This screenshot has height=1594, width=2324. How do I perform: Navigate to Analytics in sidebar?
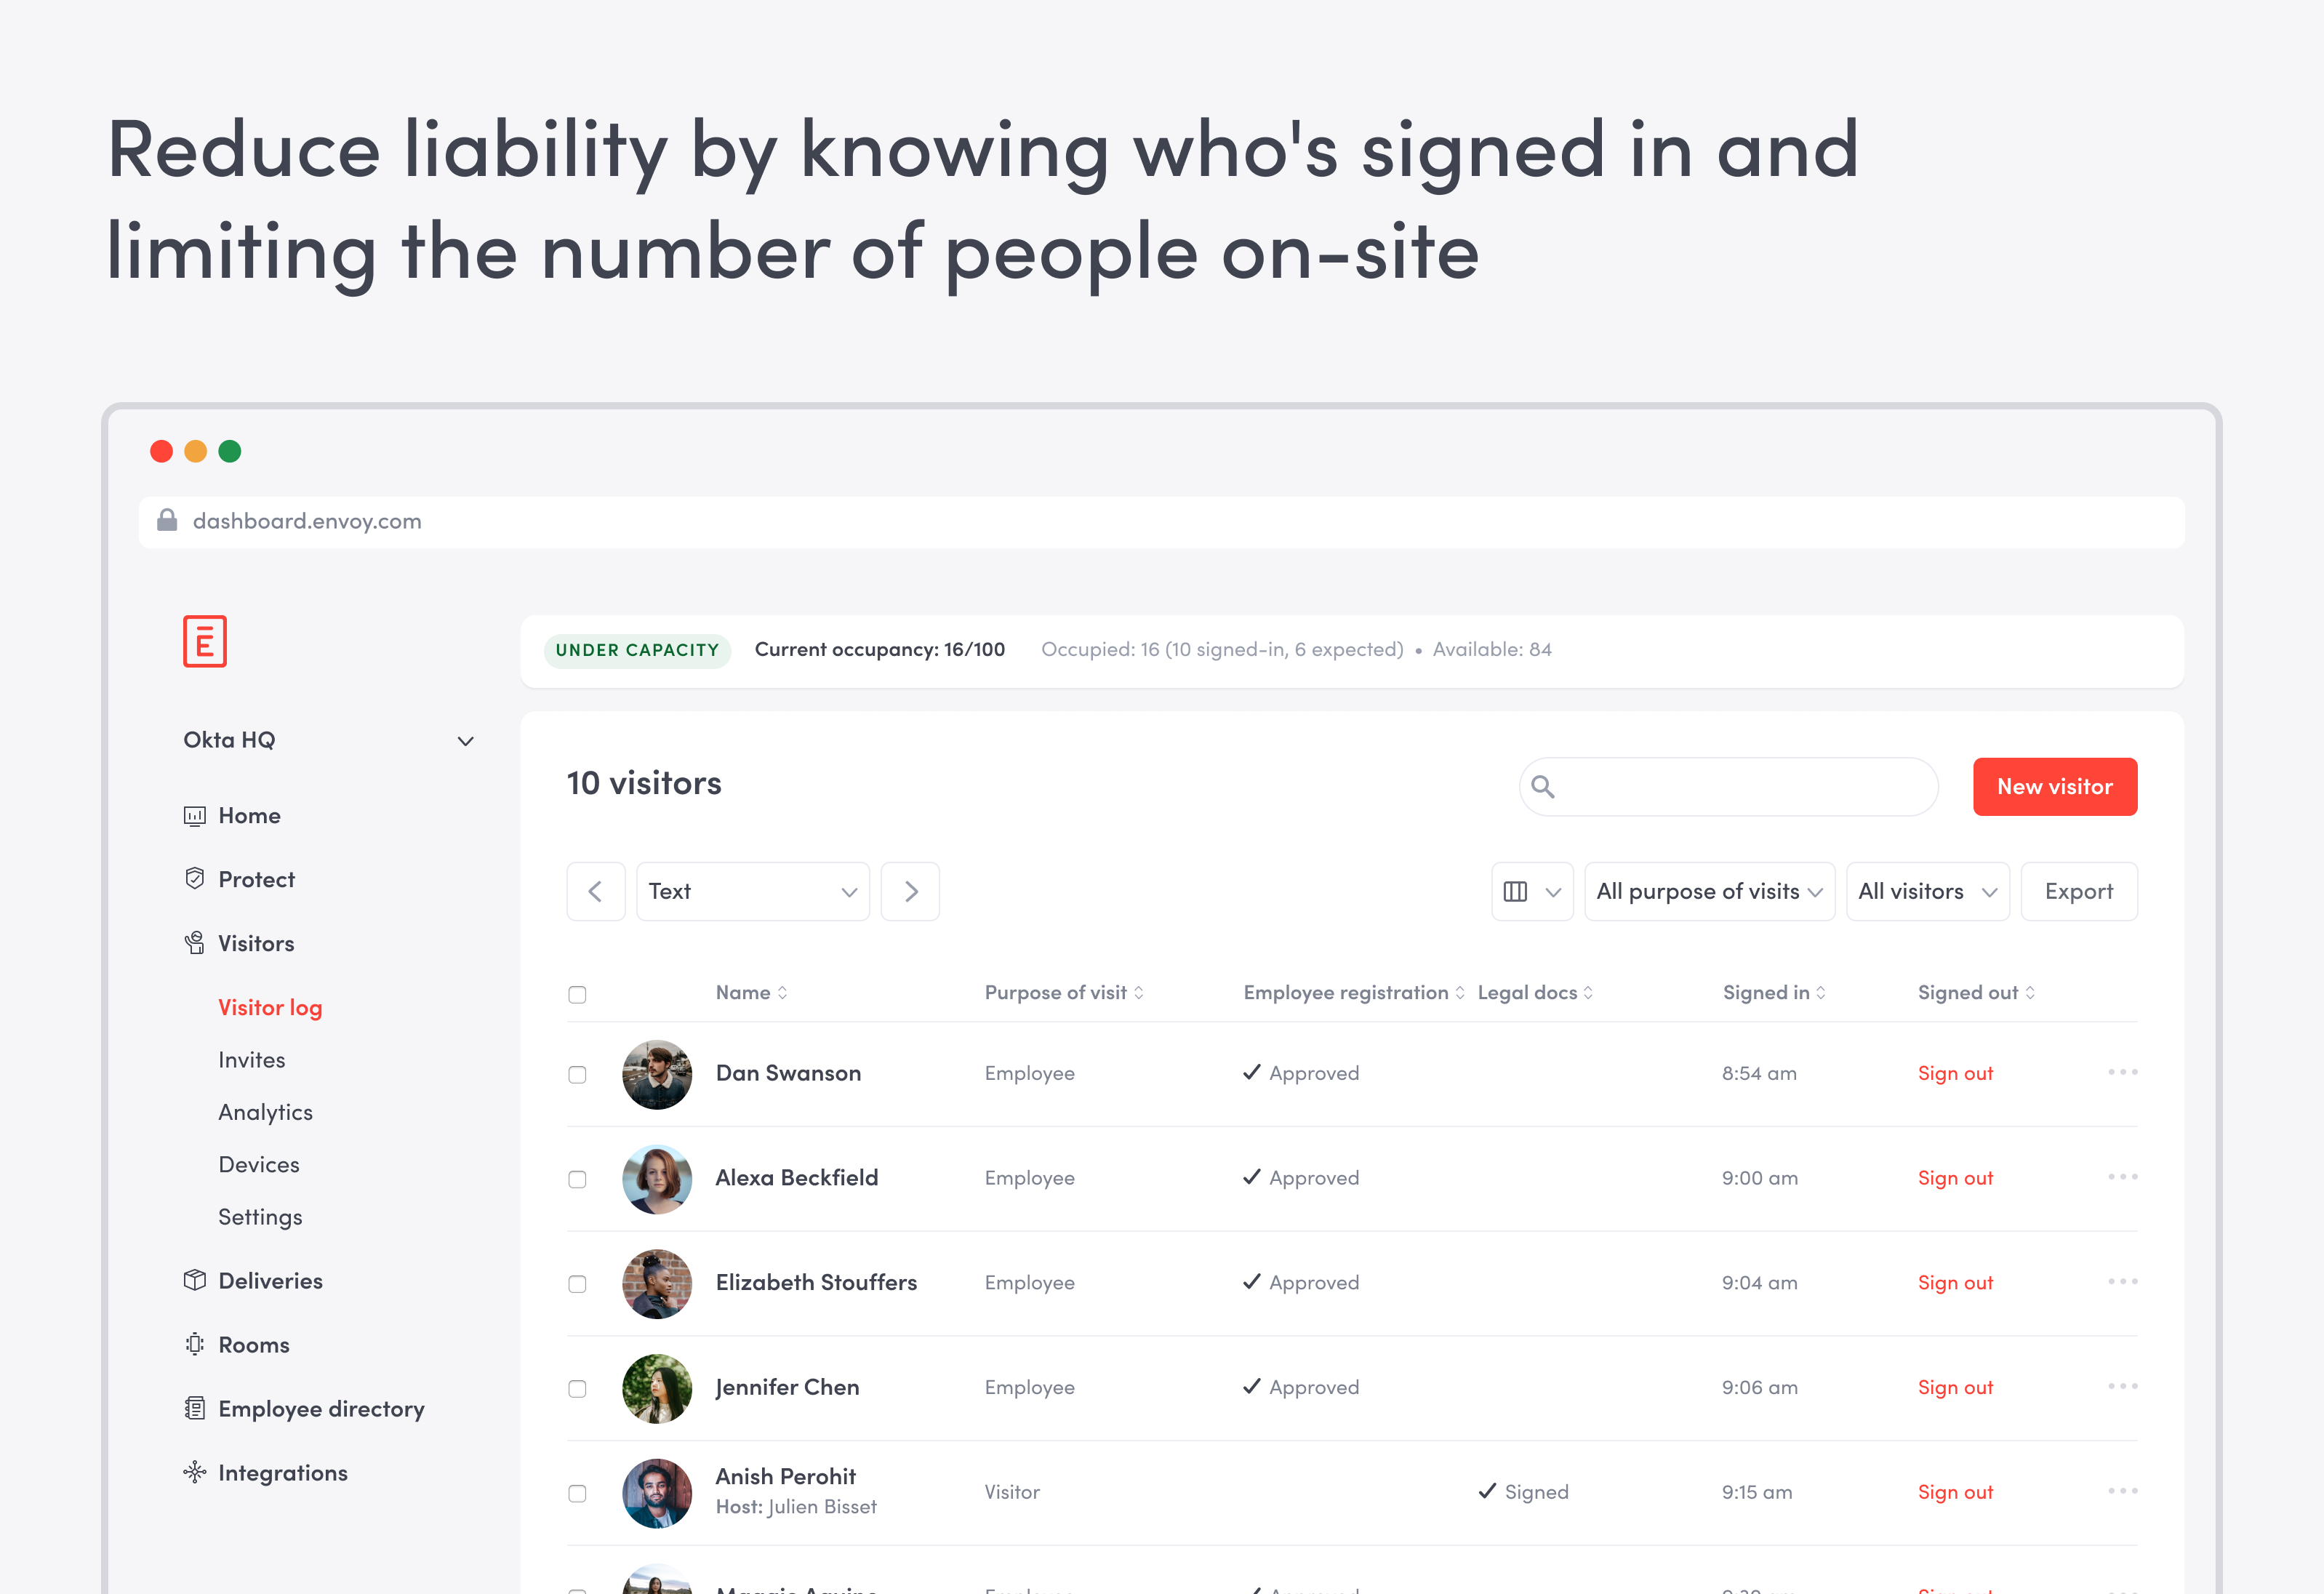click(266, 1112)
